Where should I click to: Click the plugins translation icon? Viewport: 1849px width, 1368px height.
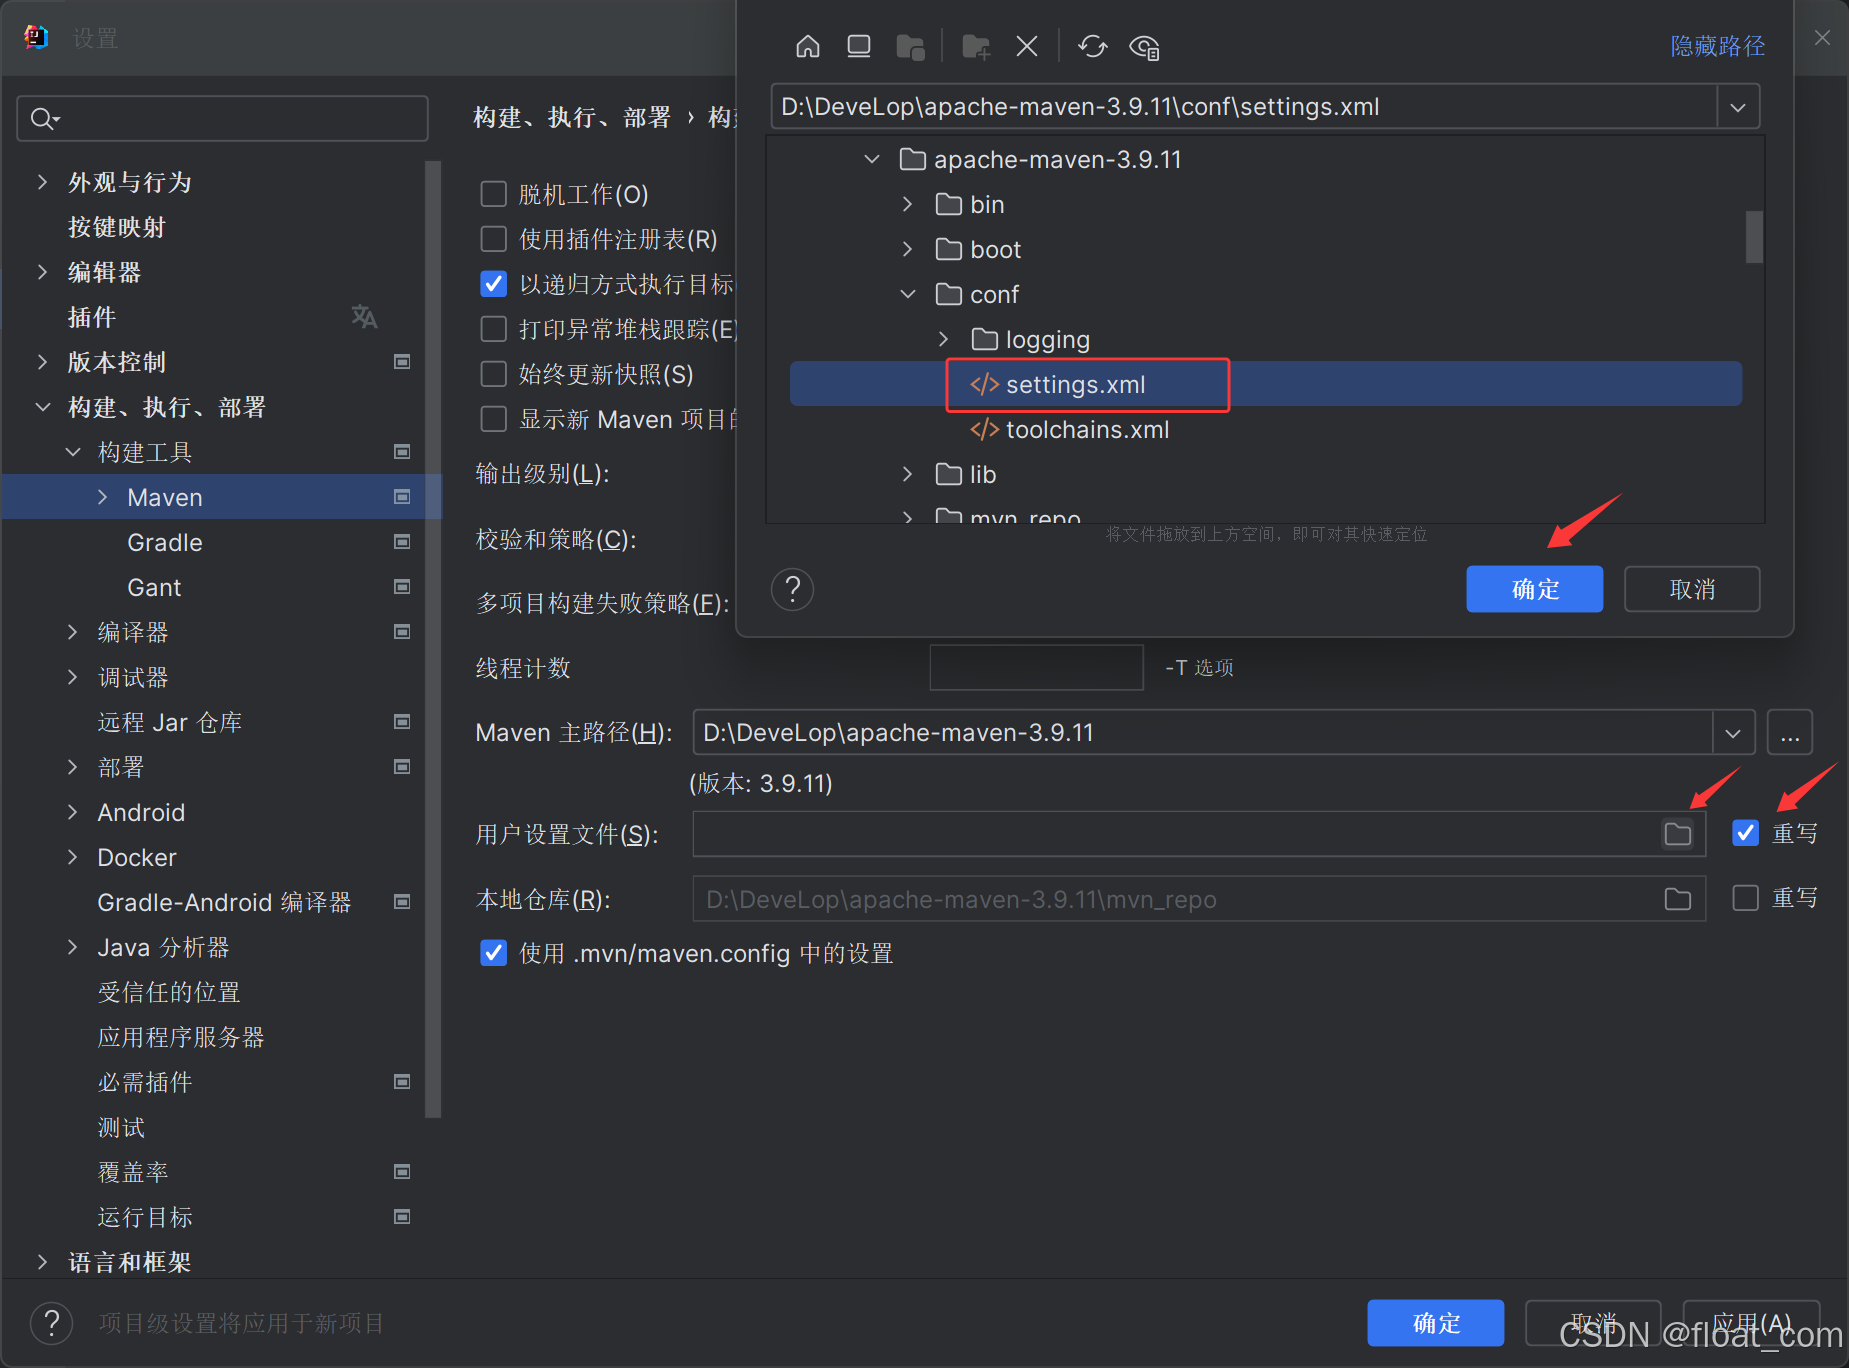click(x=364, y=317)
